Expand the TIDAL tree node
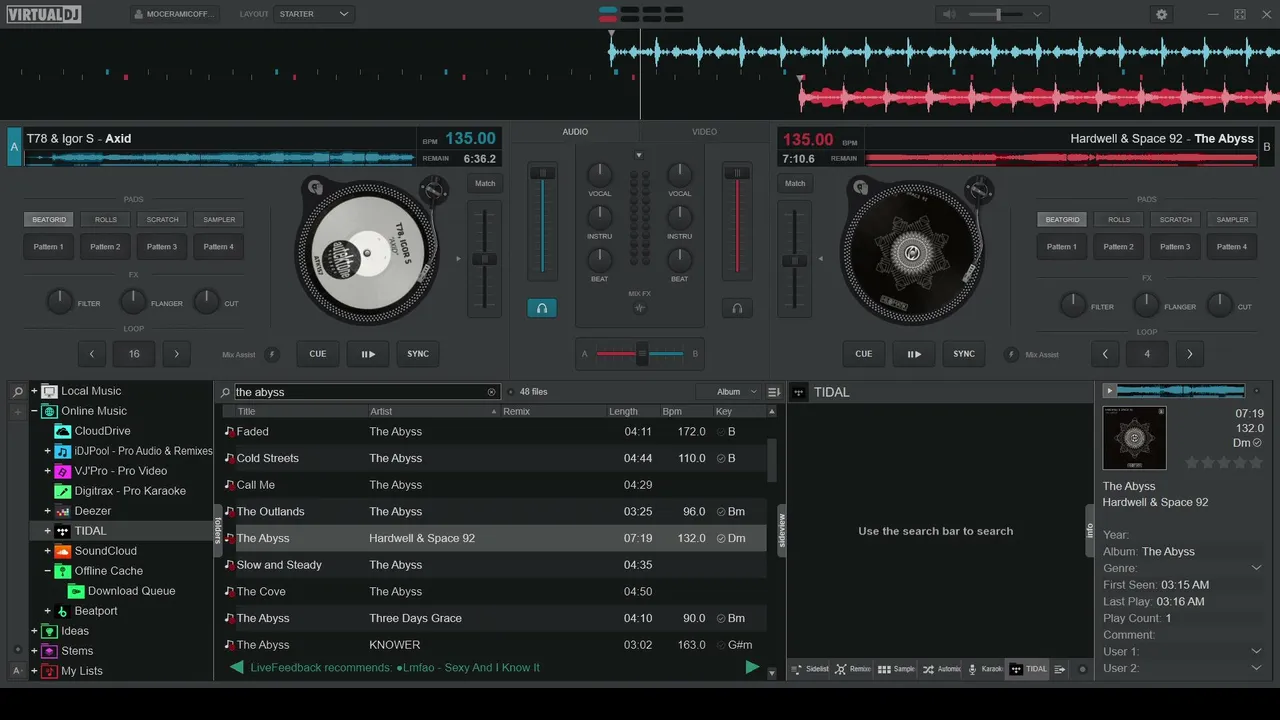 click(47, 531)
